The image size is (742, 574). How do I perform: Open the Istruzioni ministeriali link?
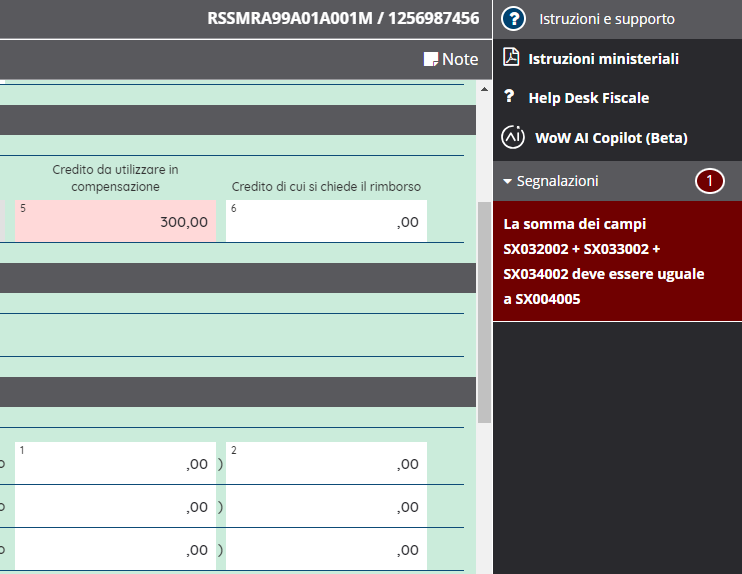point(603,59)
